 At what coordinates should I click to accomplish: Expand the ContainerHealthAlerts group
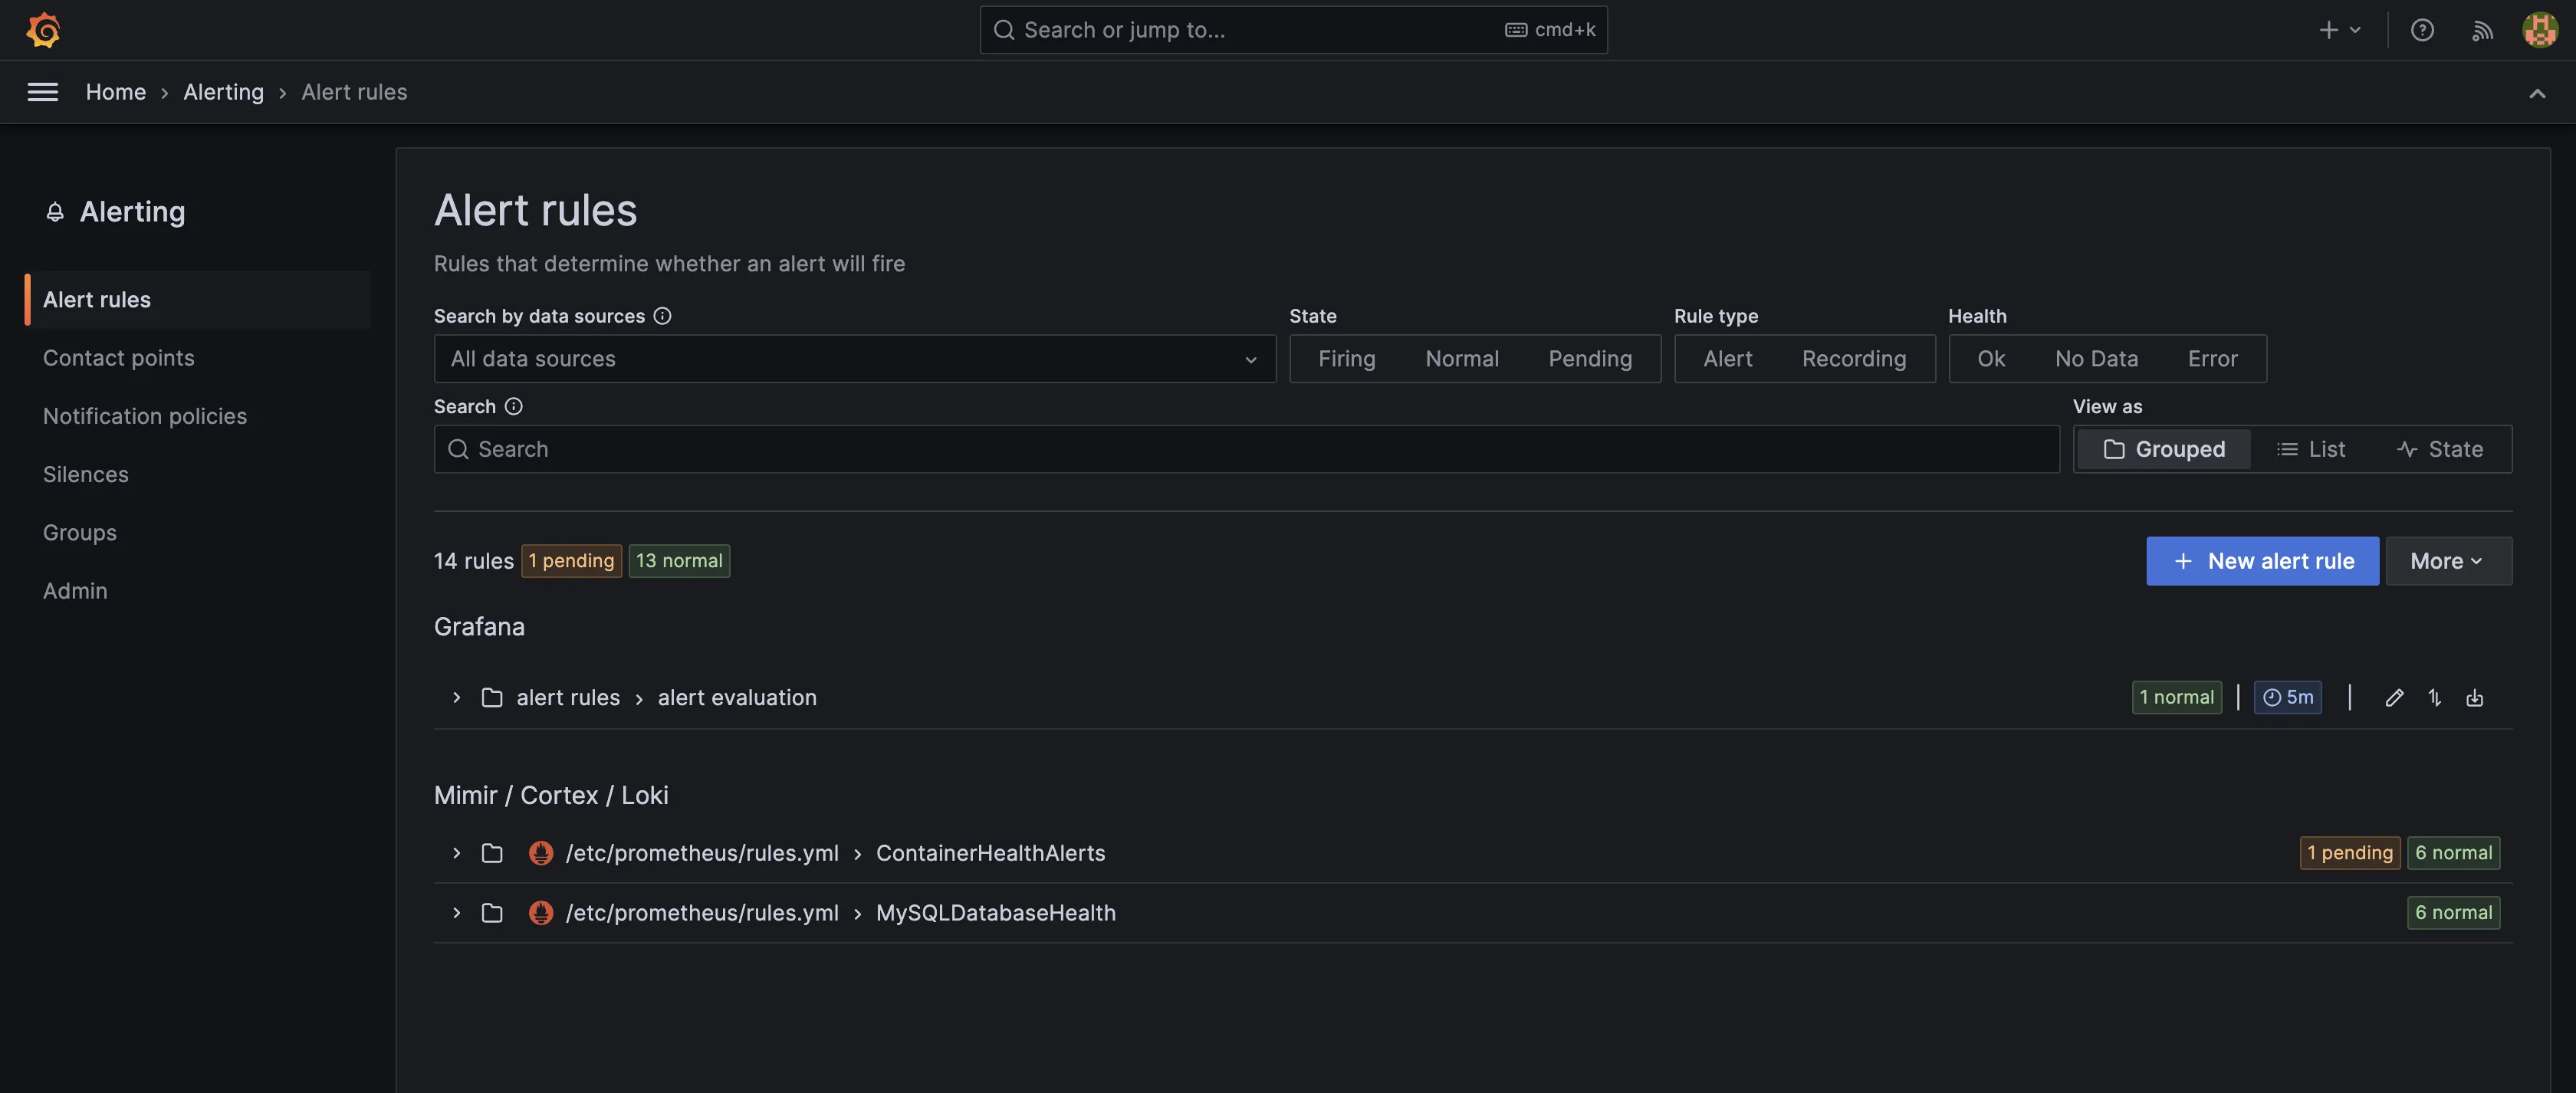click(x=456, y=853)
